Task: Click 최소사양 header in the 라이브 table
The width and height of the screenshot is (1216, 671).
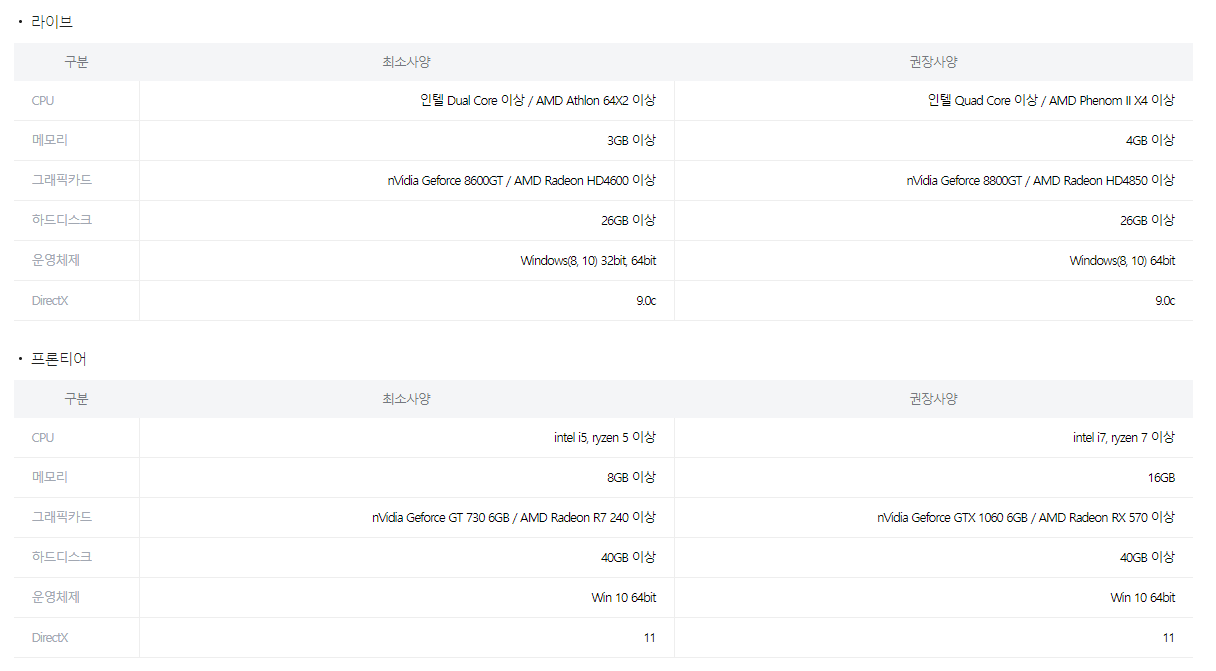Action: (406, 62)
